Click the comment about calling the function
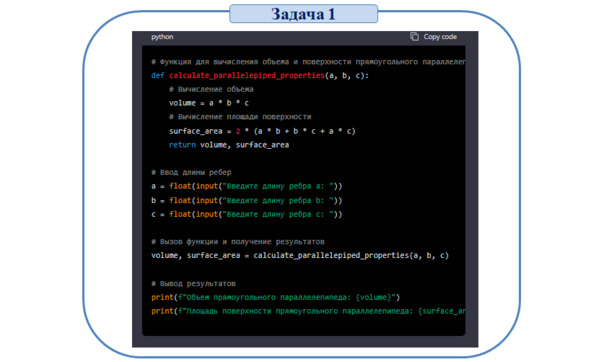 tap(238, 242)
